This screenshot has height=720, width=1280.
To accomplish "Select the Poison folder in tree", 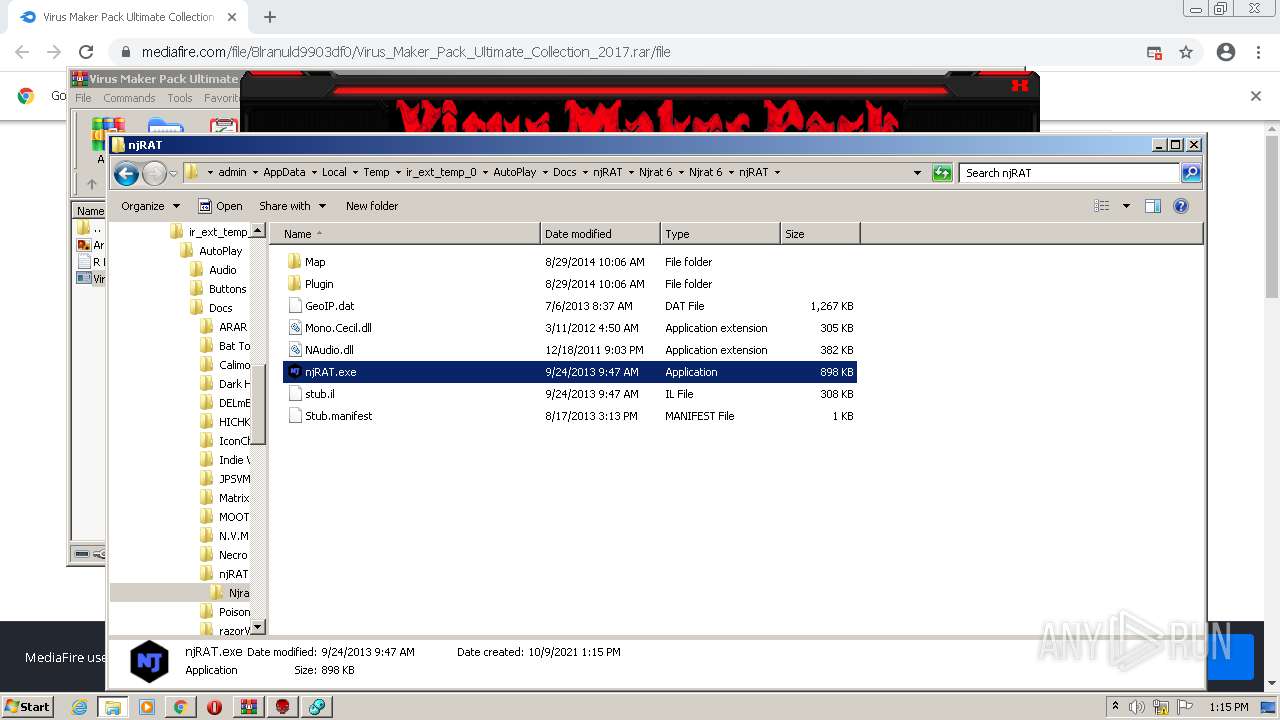I will pos(225,612).
